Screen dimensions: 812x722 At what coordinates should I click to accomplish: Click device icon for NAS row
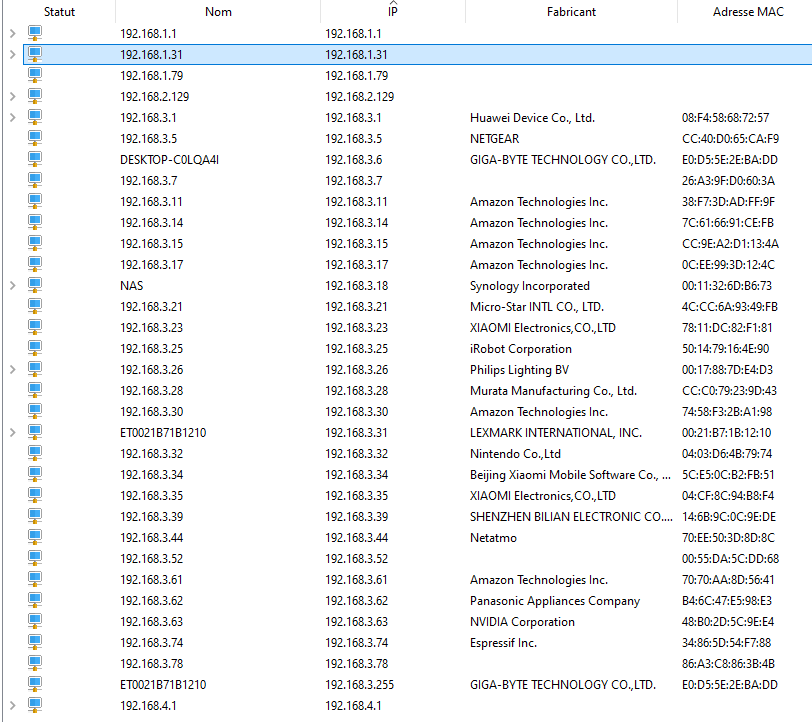tap(35, 285)
